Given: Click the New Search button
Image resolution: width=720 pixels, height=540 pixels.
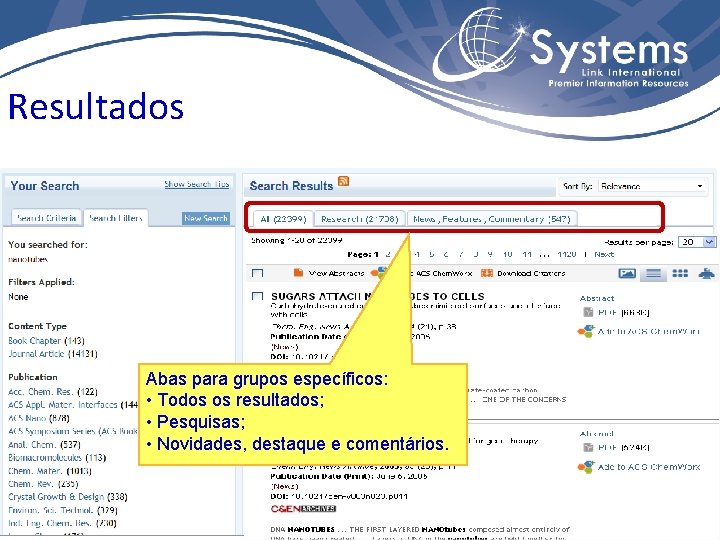Looking at the screenshot, I should 206,219.
